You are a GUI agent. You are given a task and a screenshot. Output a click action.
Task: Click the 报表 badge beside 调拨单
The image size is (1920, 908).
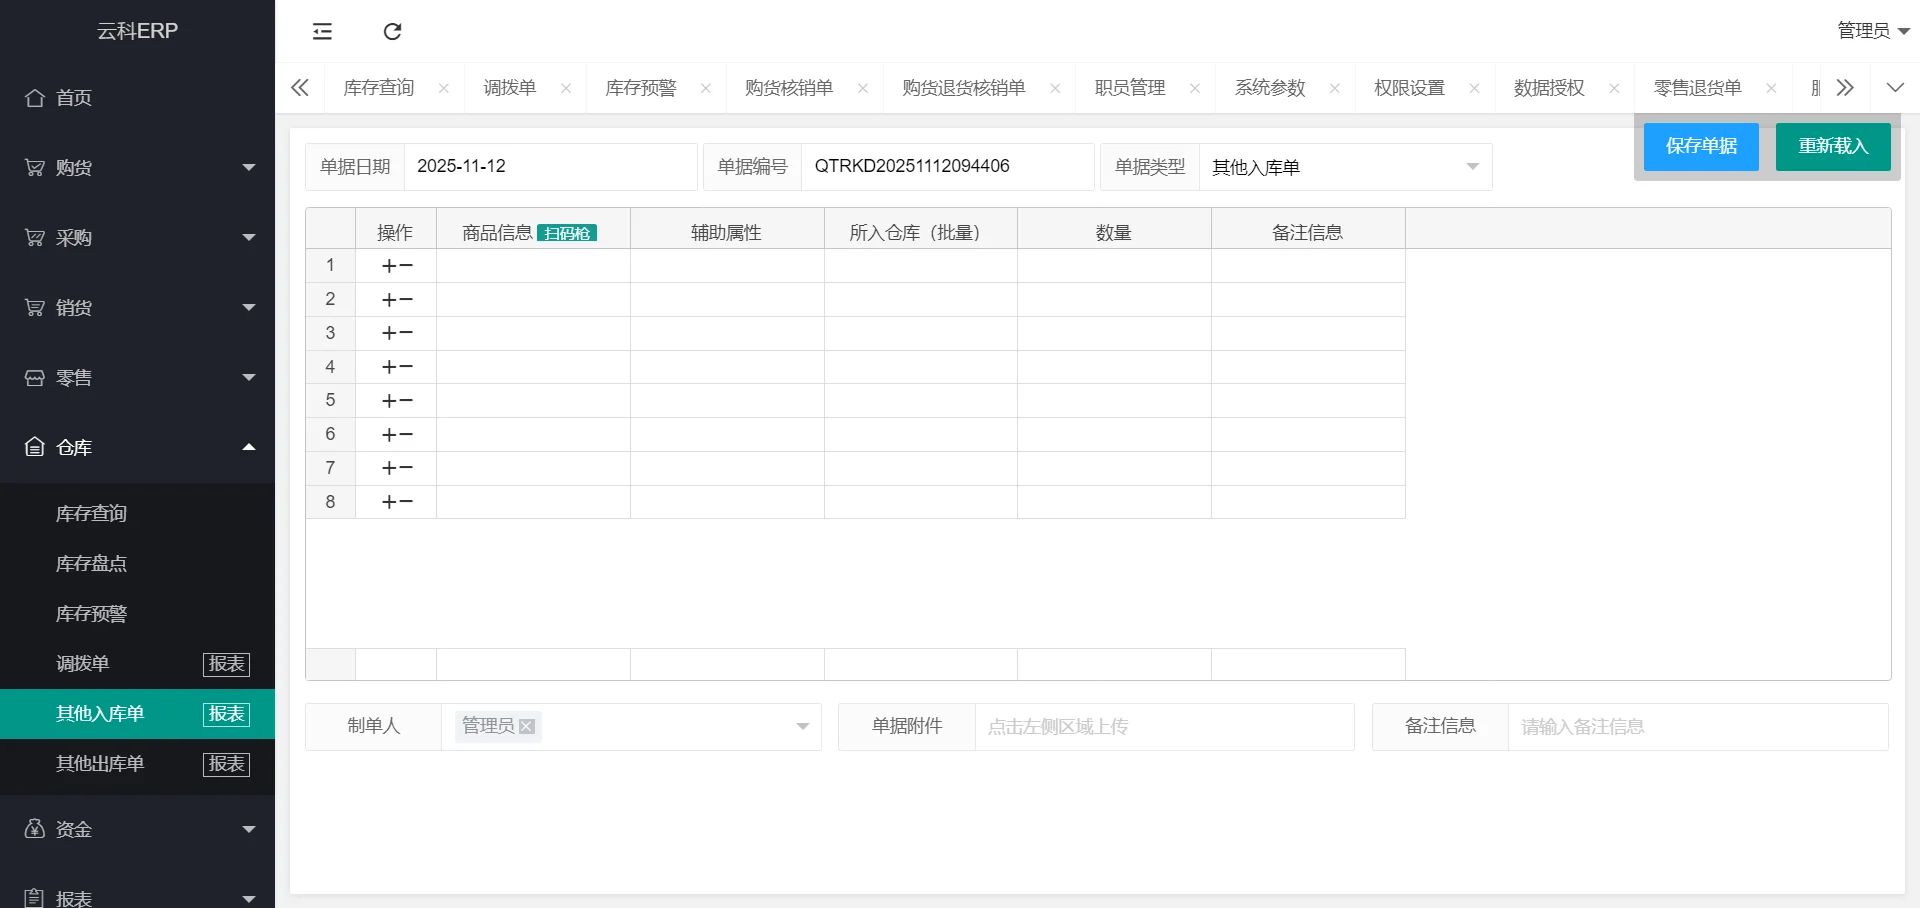pos(226,664)
